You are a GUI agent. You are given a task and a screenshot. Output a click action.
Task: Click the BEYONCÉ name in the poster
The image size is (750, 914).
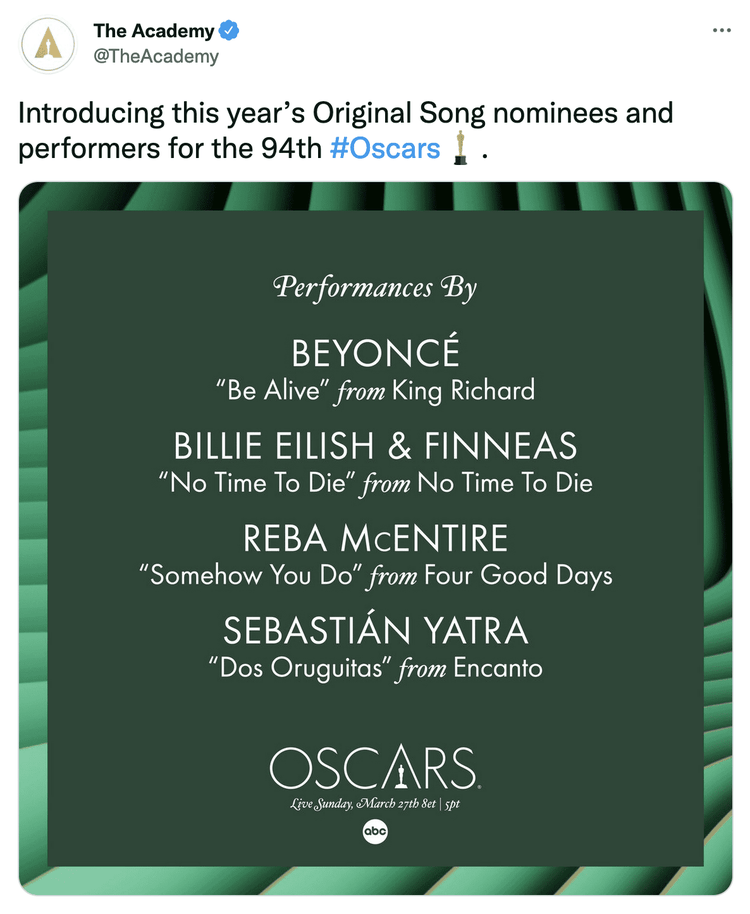point(375,353)
